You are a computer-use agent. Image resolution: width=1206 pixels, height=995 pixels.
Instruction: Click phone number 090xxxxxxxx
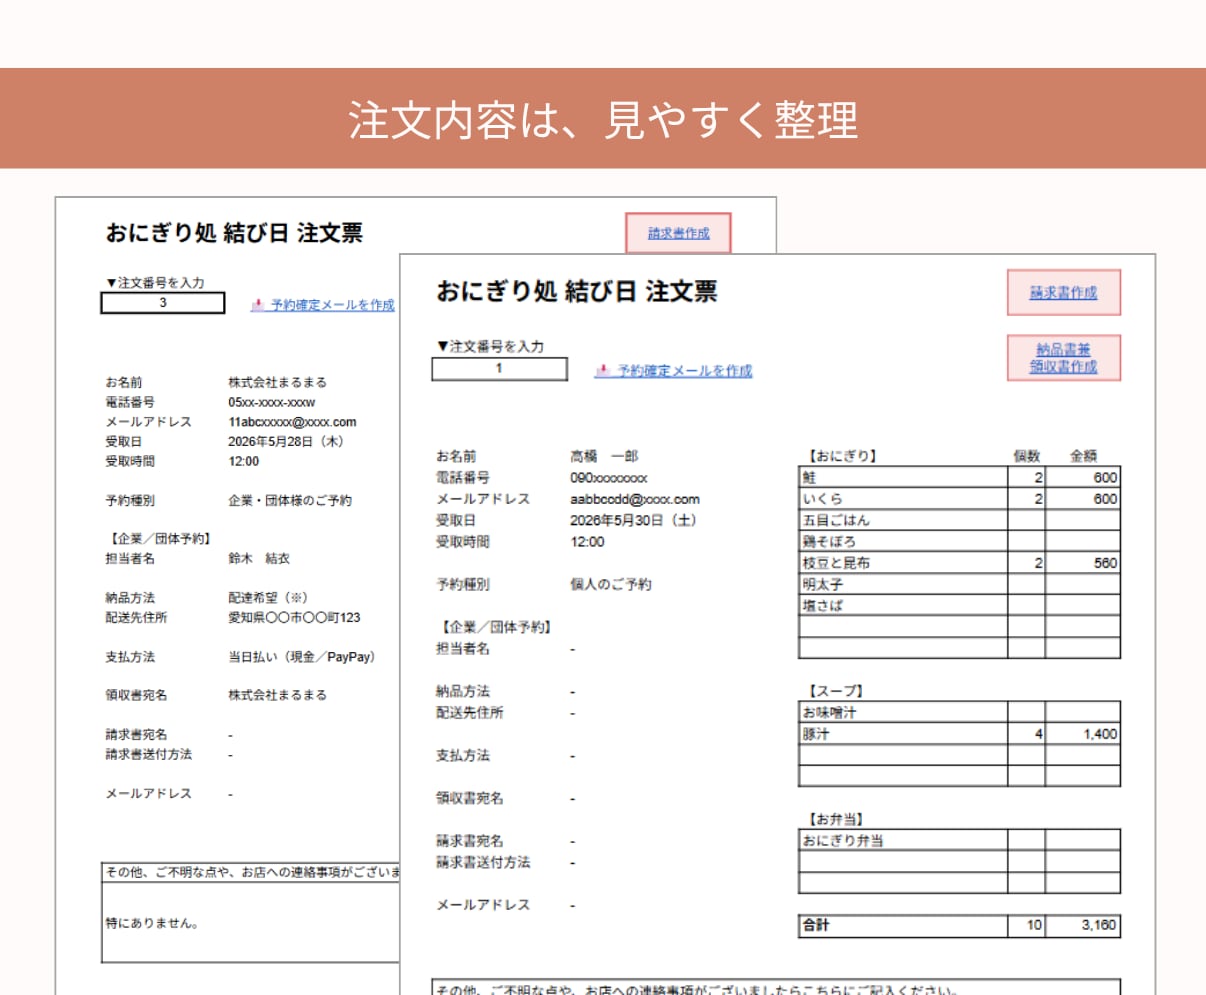pos(609,478)
